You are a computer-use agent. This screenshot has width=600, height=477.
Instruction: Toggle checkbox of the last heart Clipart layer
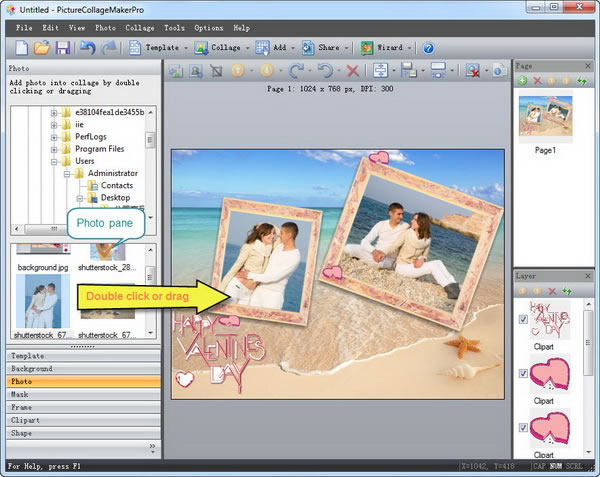(x=523, y=428)
